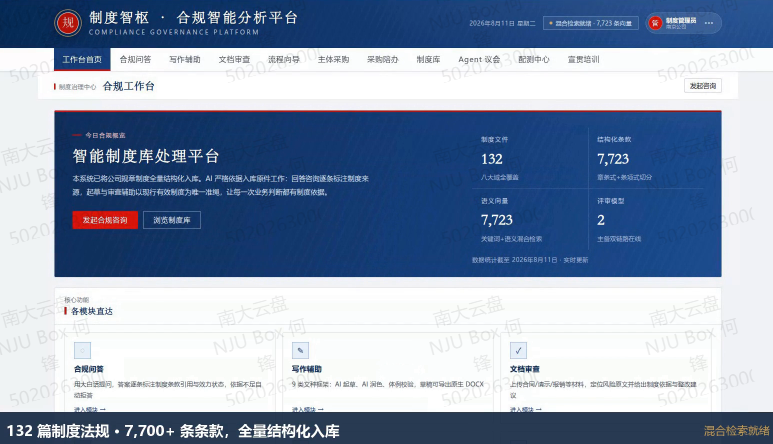Click the 语义向量 value 7,723
This screenshot has height=444, width=773.
496,220
